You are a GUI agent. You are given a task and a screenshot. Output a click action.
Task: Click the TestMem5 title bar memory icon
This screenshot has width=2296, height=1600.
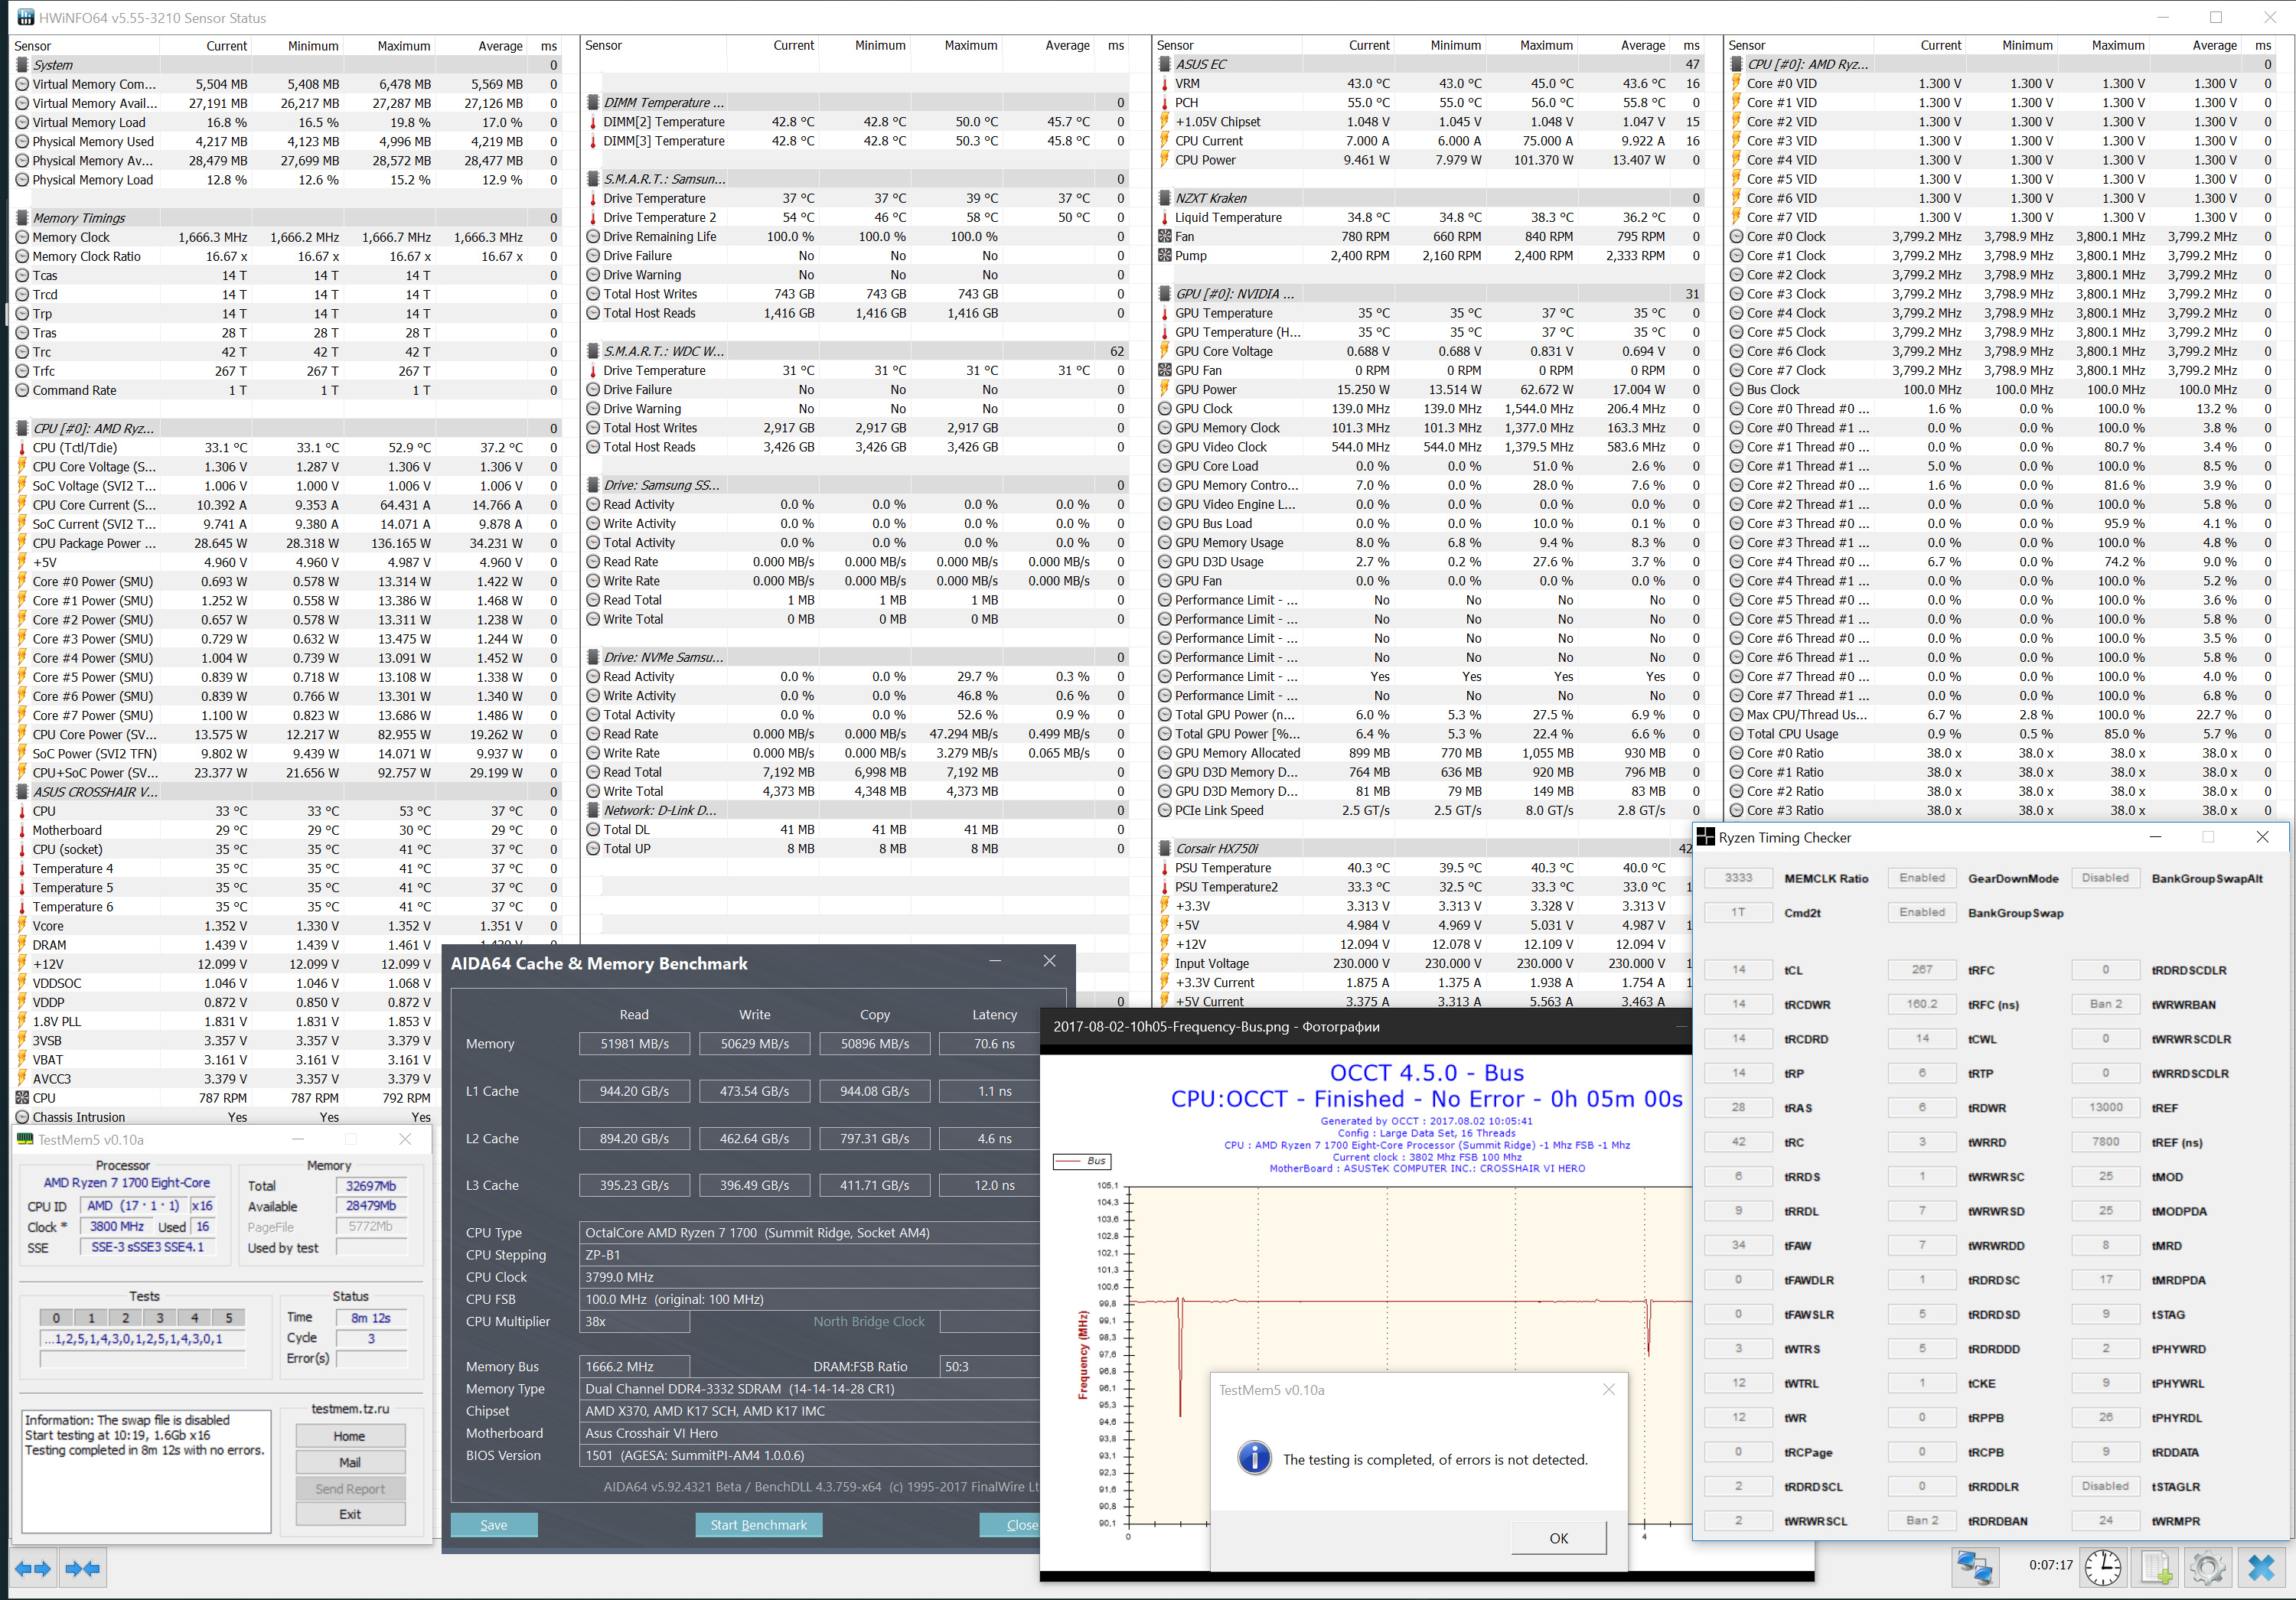pyautogui.click(x=25, y=1139)
